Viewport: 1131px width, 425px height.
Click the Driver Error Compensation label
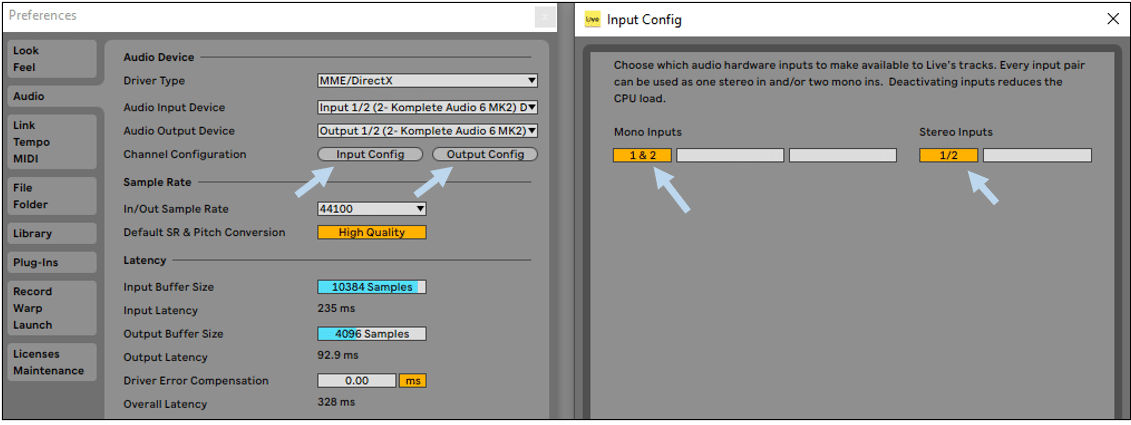[x=196, y=380]
